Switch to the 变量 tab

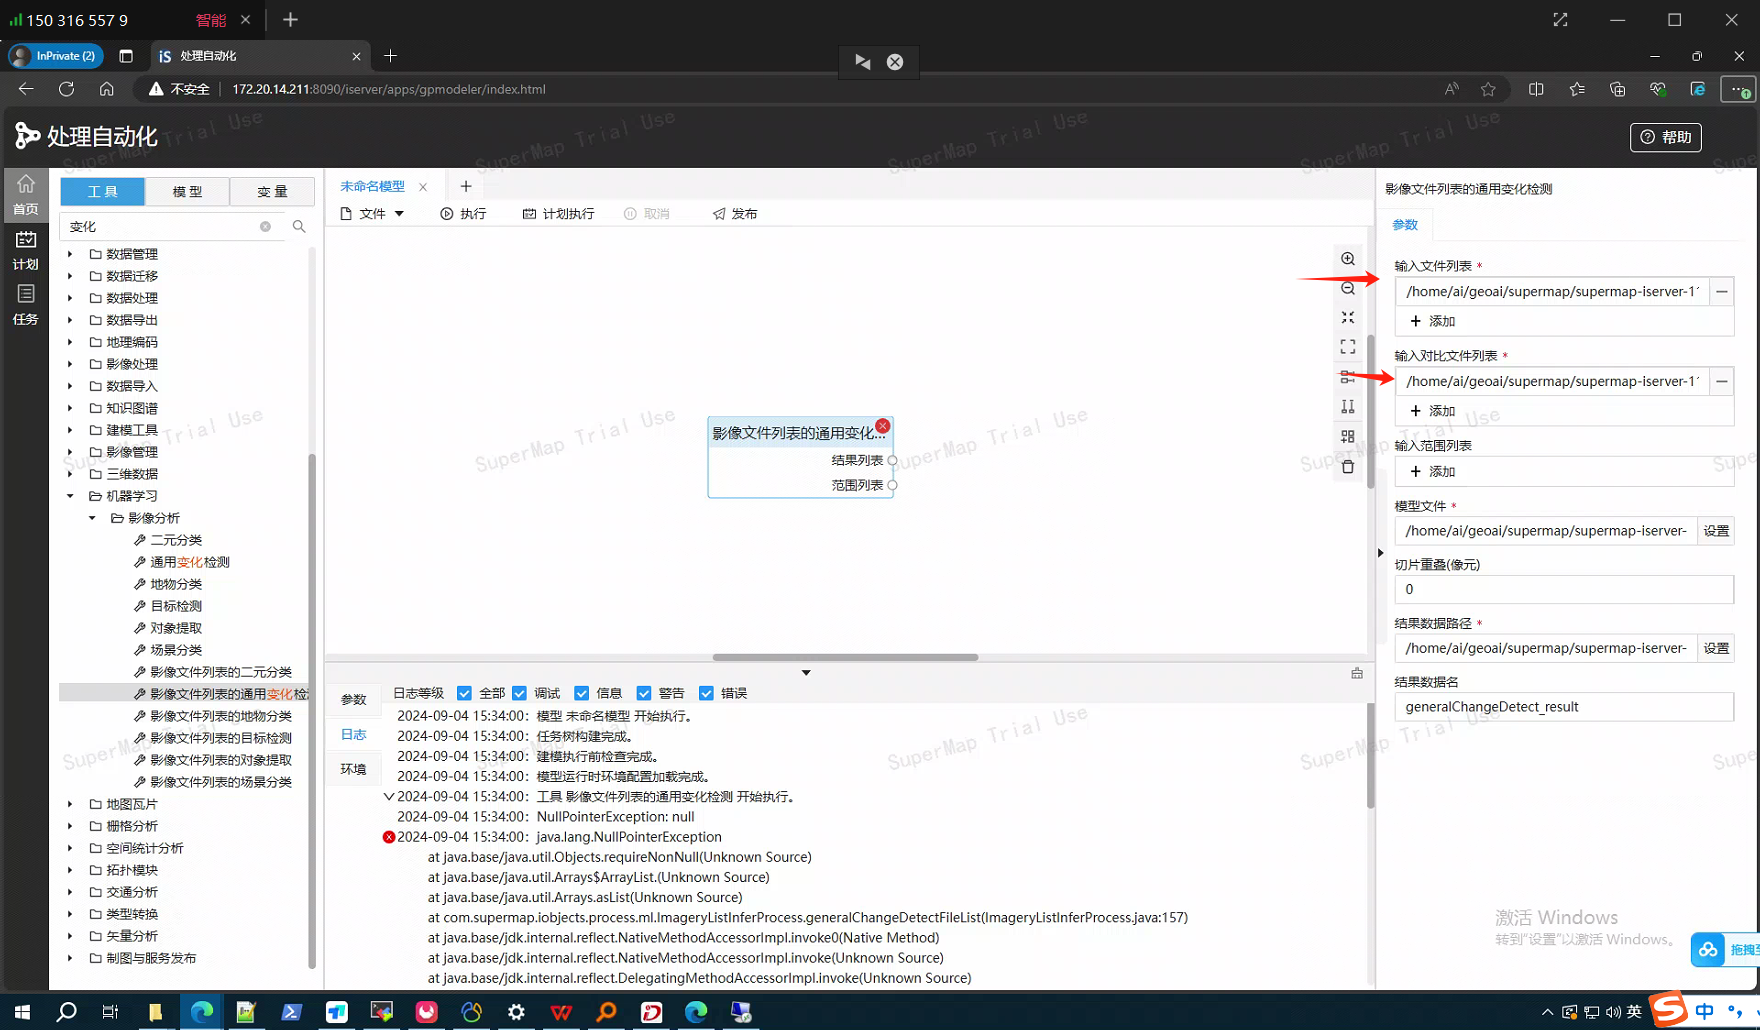[x=272, y=191]
